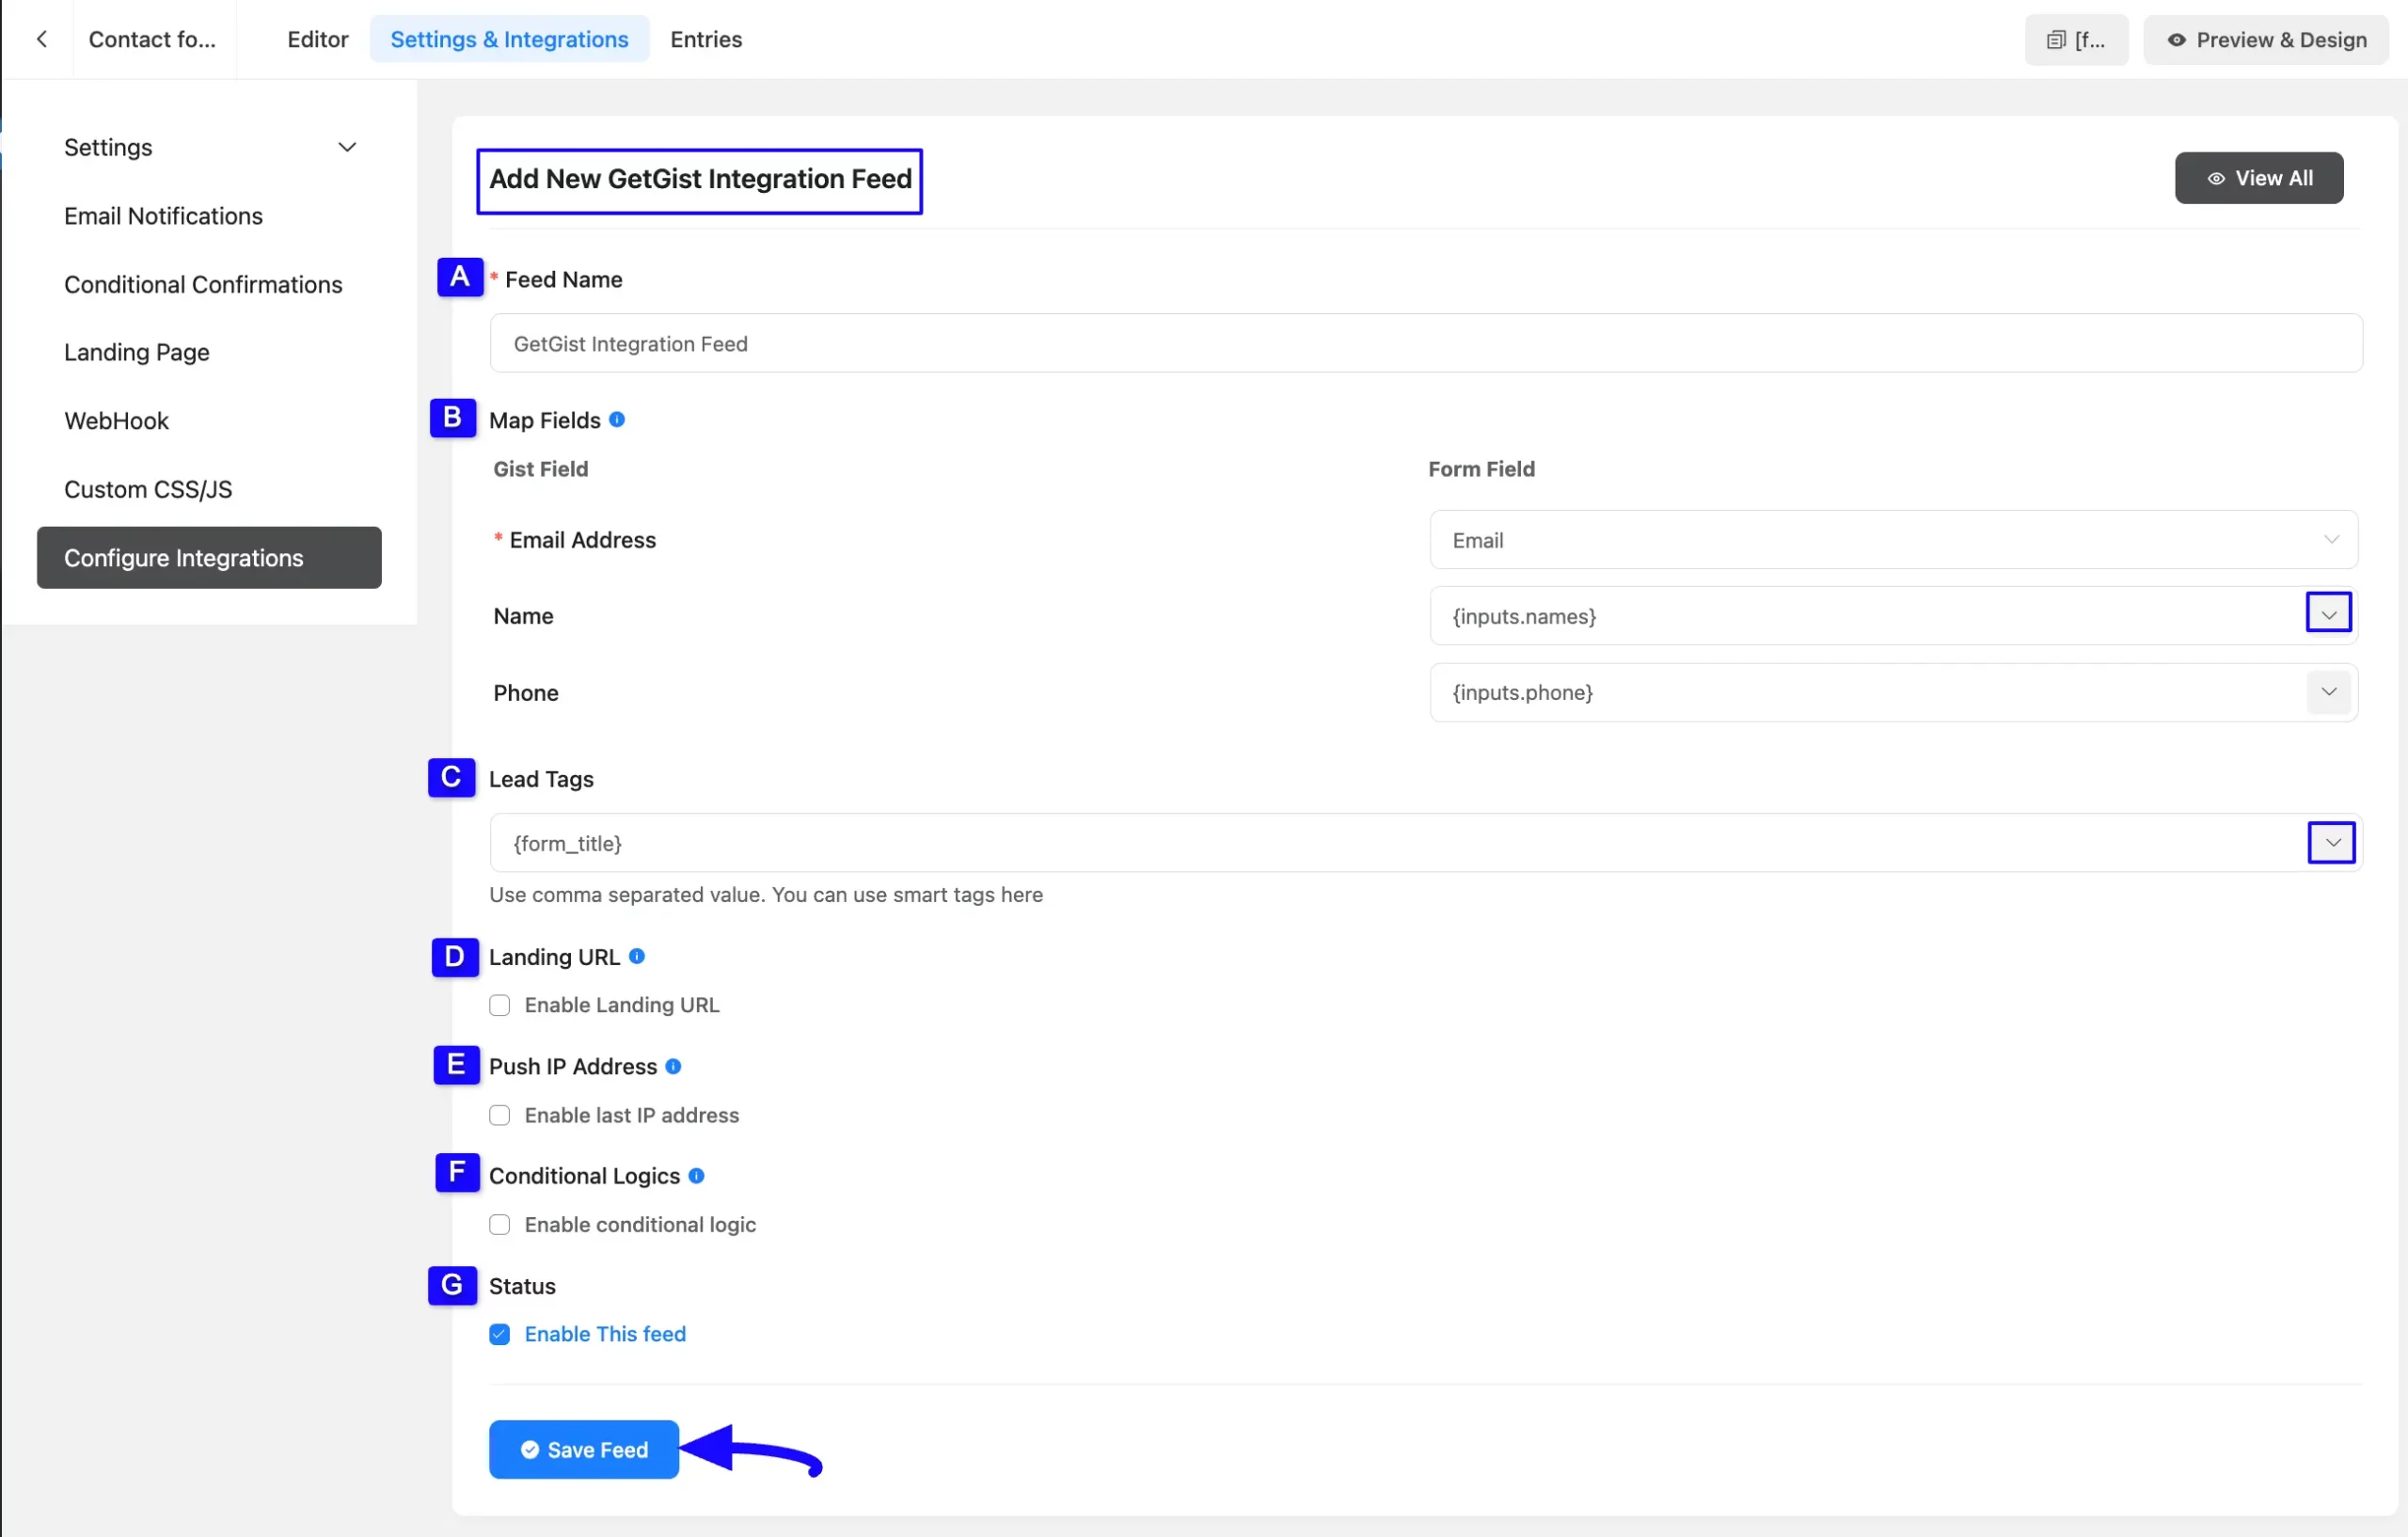Collapse the Settings sidebar section
This screenshot has width=2408, height=1537.
[347, 147]
